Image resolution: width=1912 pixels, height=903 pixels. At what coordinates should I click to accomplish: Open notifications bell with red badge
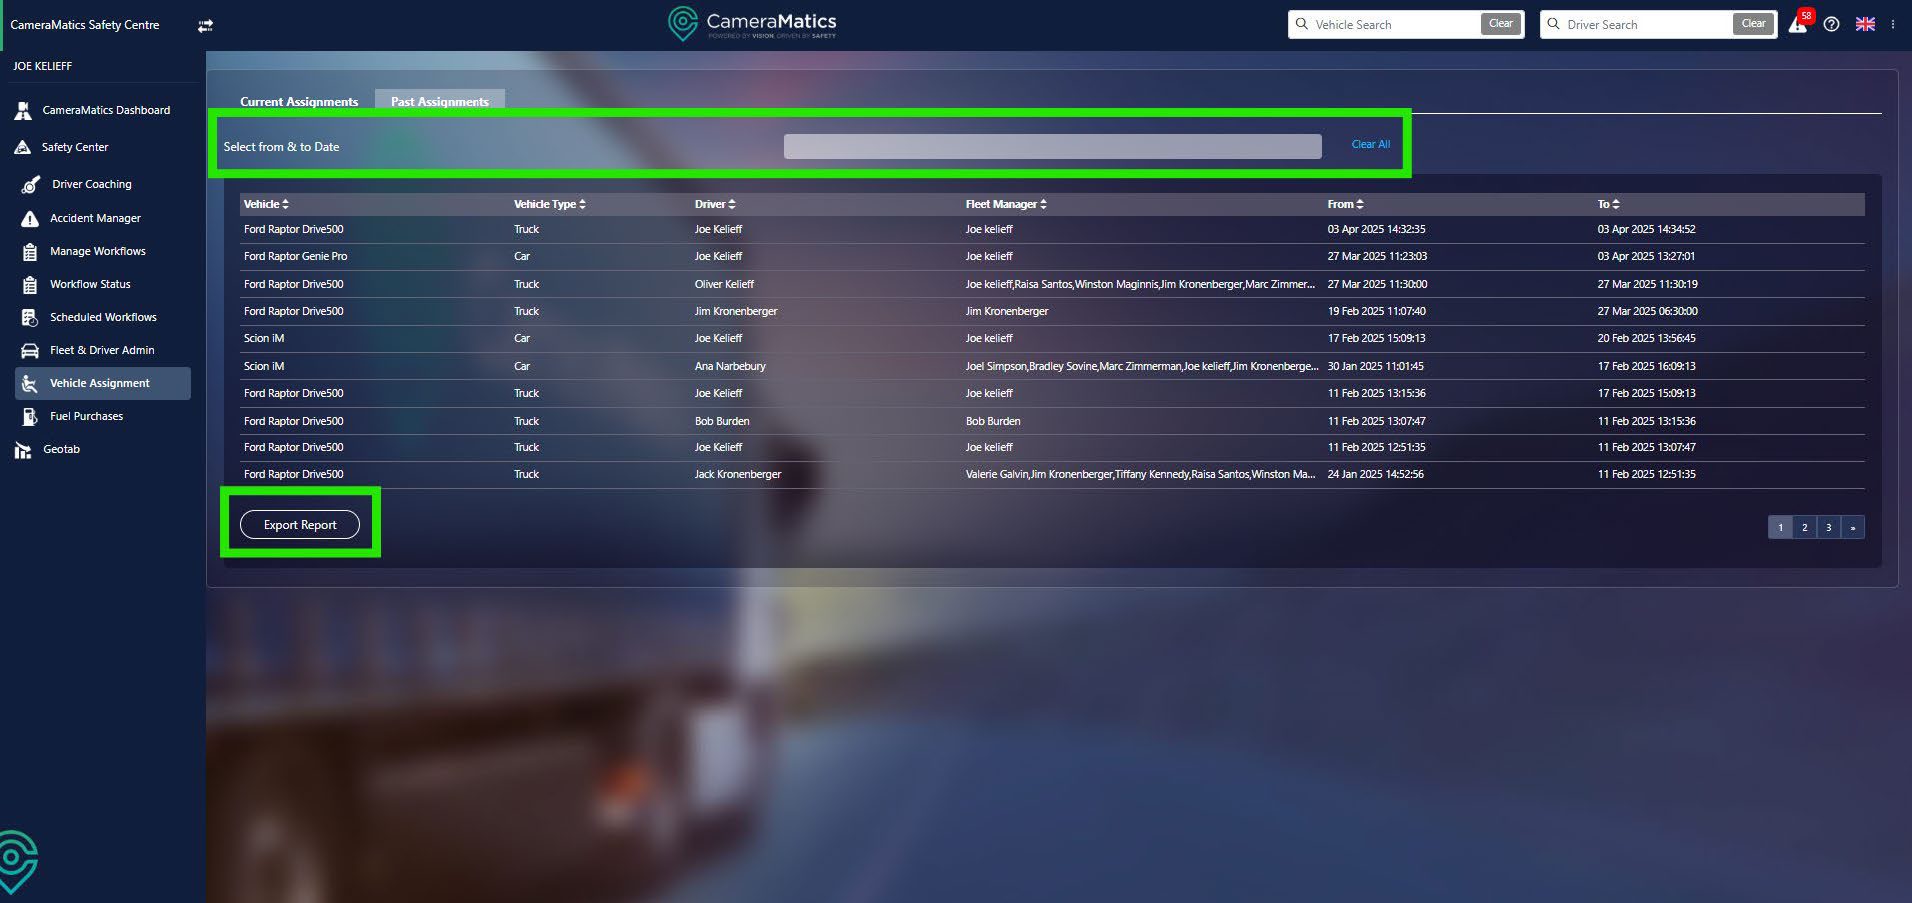point(1798,24)
